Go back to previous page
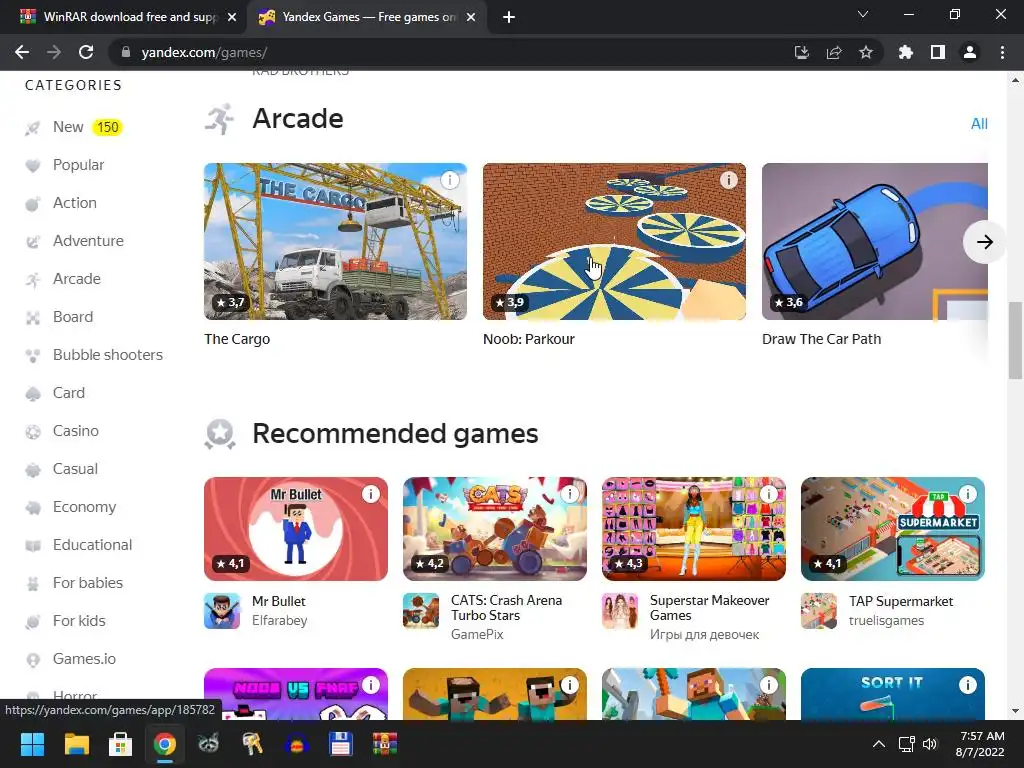The image size is (1024, 768). pos(22,52)
